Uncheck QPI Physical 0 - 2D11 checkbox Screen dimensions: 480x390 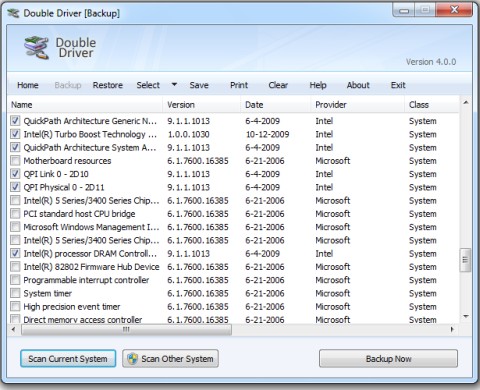(x=15, y=187)
